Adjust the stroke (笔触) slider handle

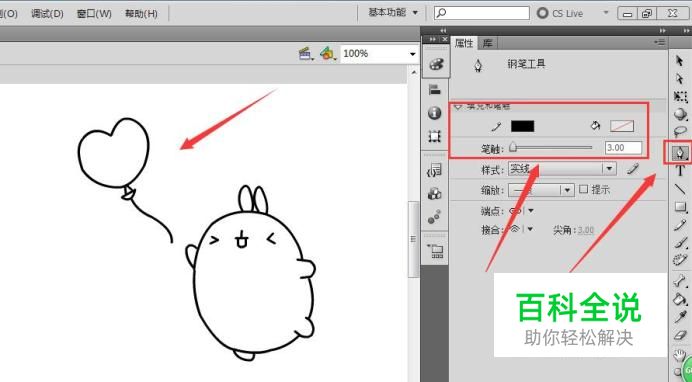513,147
